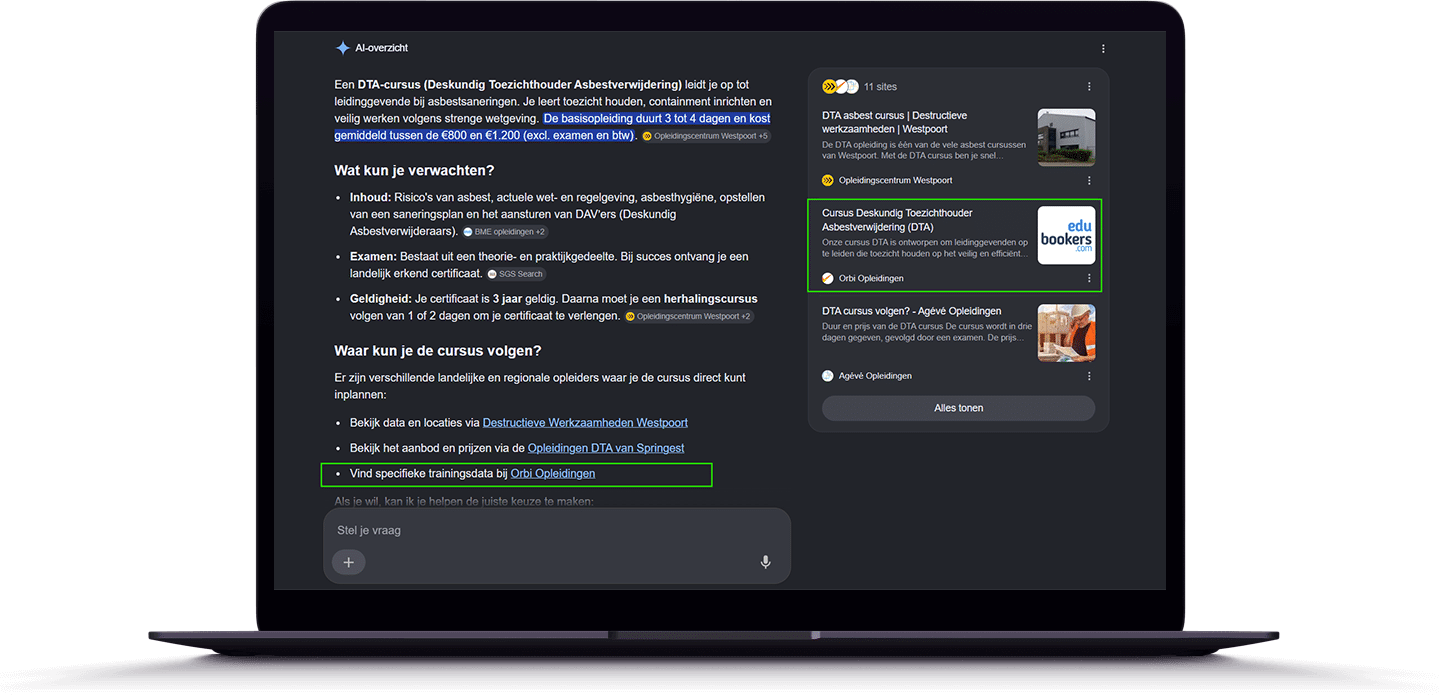Click the 'AI-overzicht' title text
The height and width of the screenshot is (695, 1440).
pos(381,48)
